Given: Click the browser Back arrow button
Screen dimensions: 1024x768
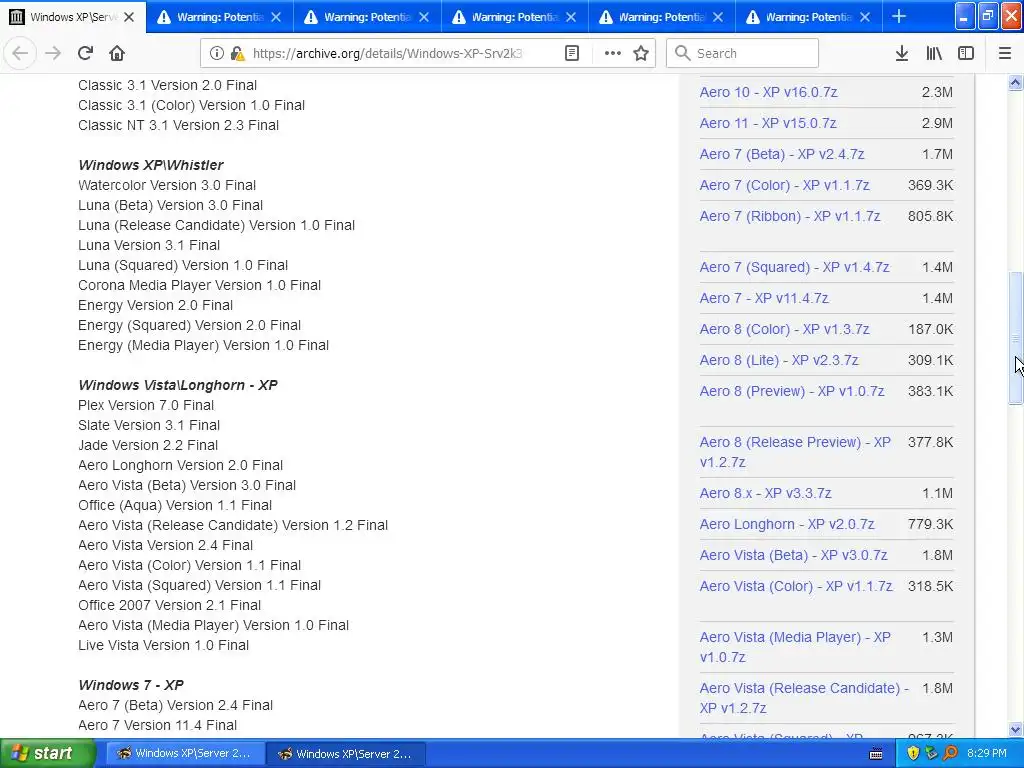Looking at the screenshot, I should [20, 53].
